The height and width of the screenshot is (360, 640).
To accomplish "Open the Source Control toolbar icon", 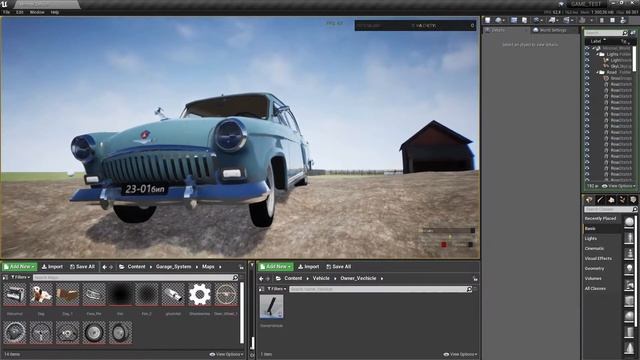I will (499, 20).
